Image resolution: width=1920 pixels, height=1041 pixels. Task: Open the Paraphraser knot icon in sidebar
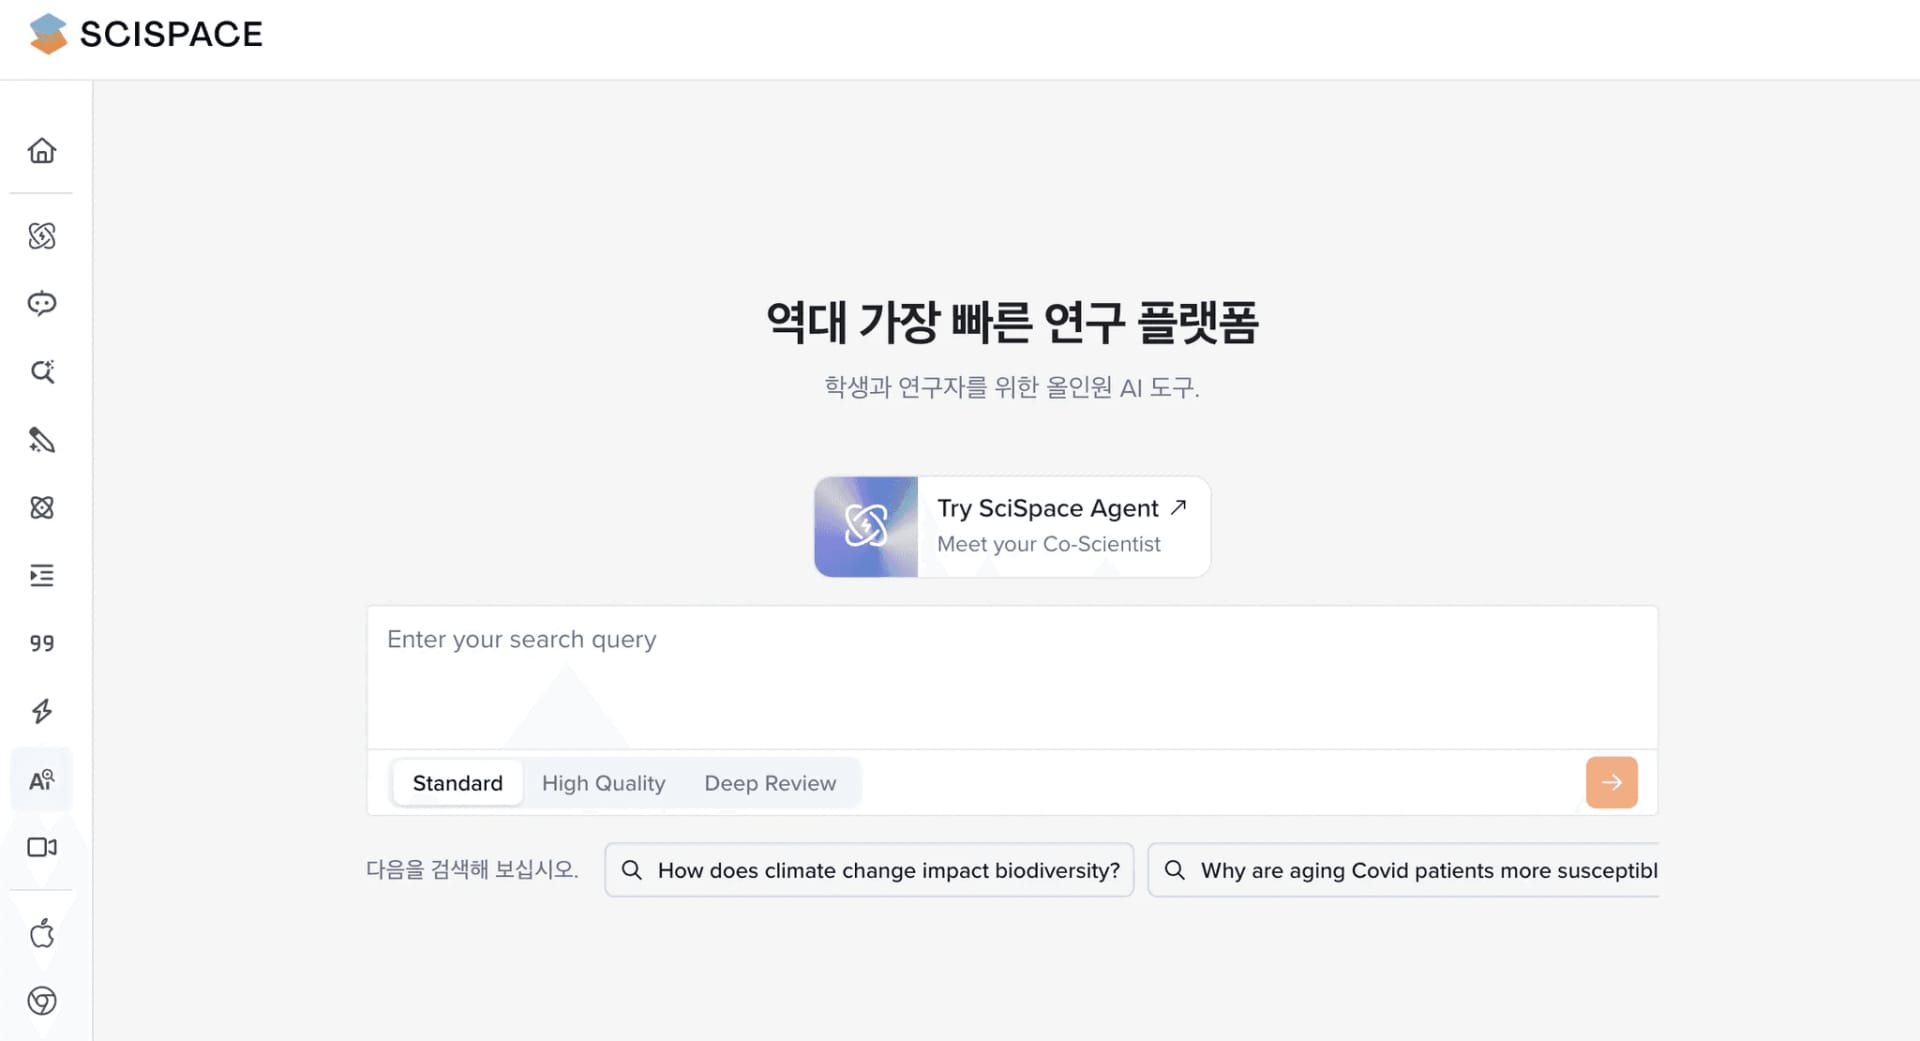[x=42, y=508]
